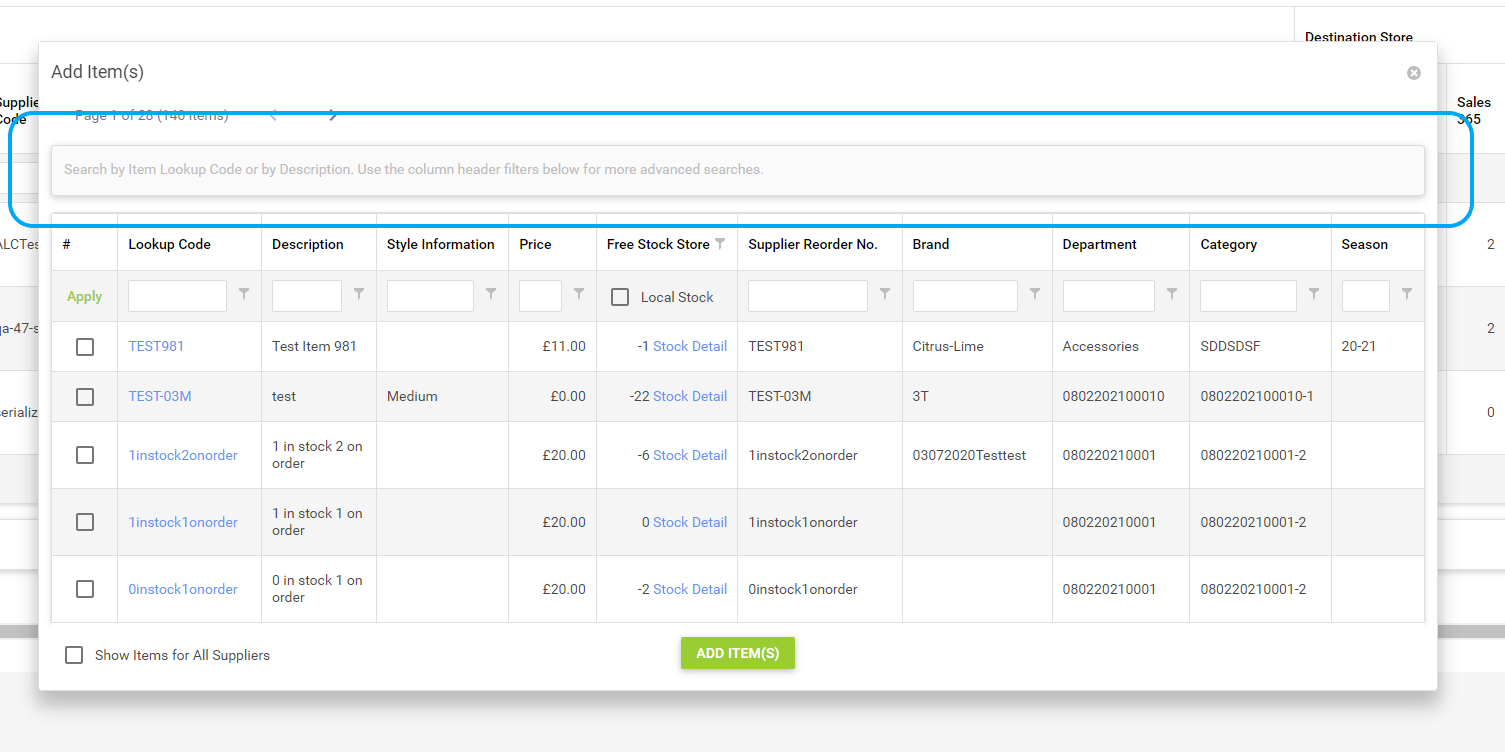
Task: Sort by the Lookup Code column header
Action: pos(169,244)
